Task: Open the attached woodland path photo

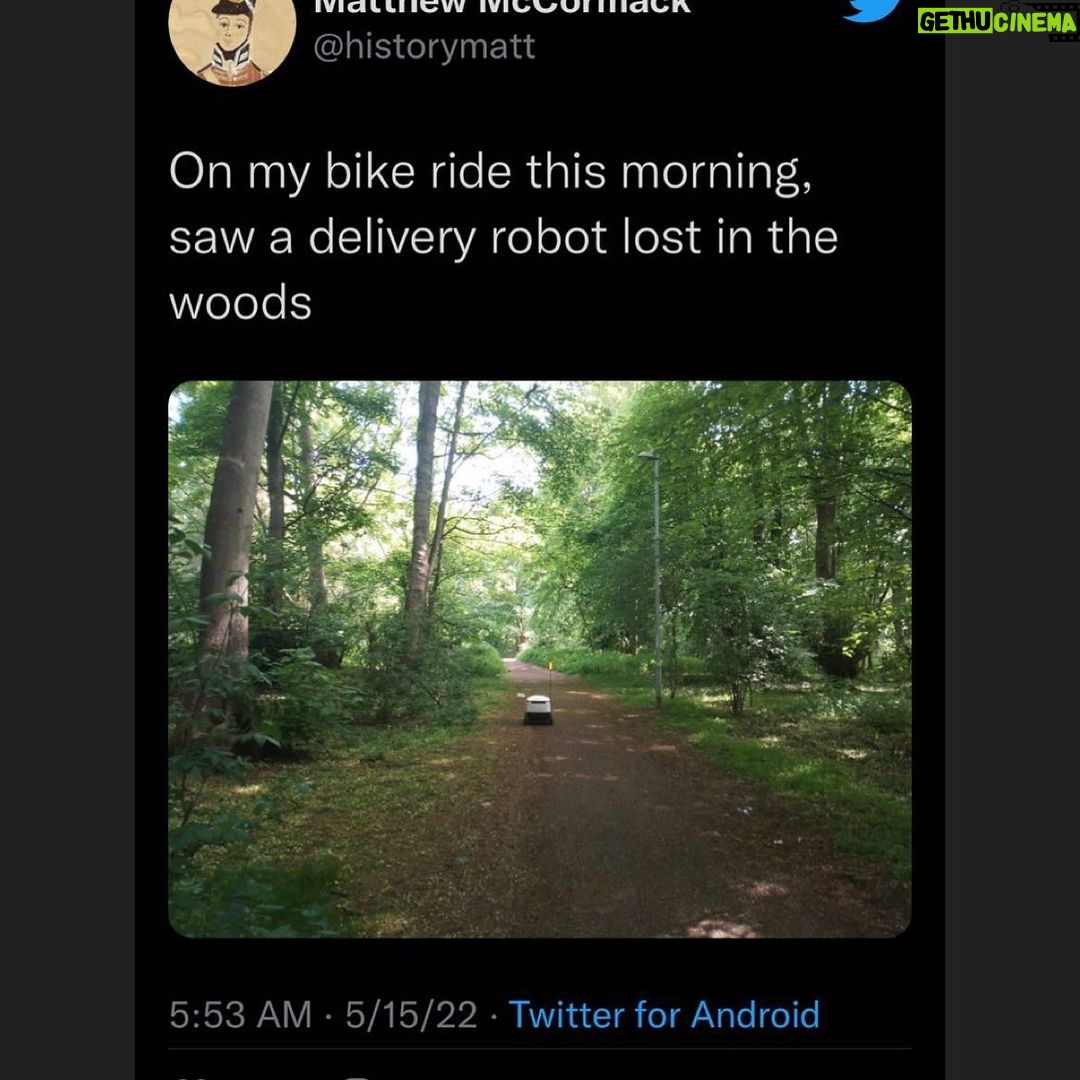Action: (539, 658)
